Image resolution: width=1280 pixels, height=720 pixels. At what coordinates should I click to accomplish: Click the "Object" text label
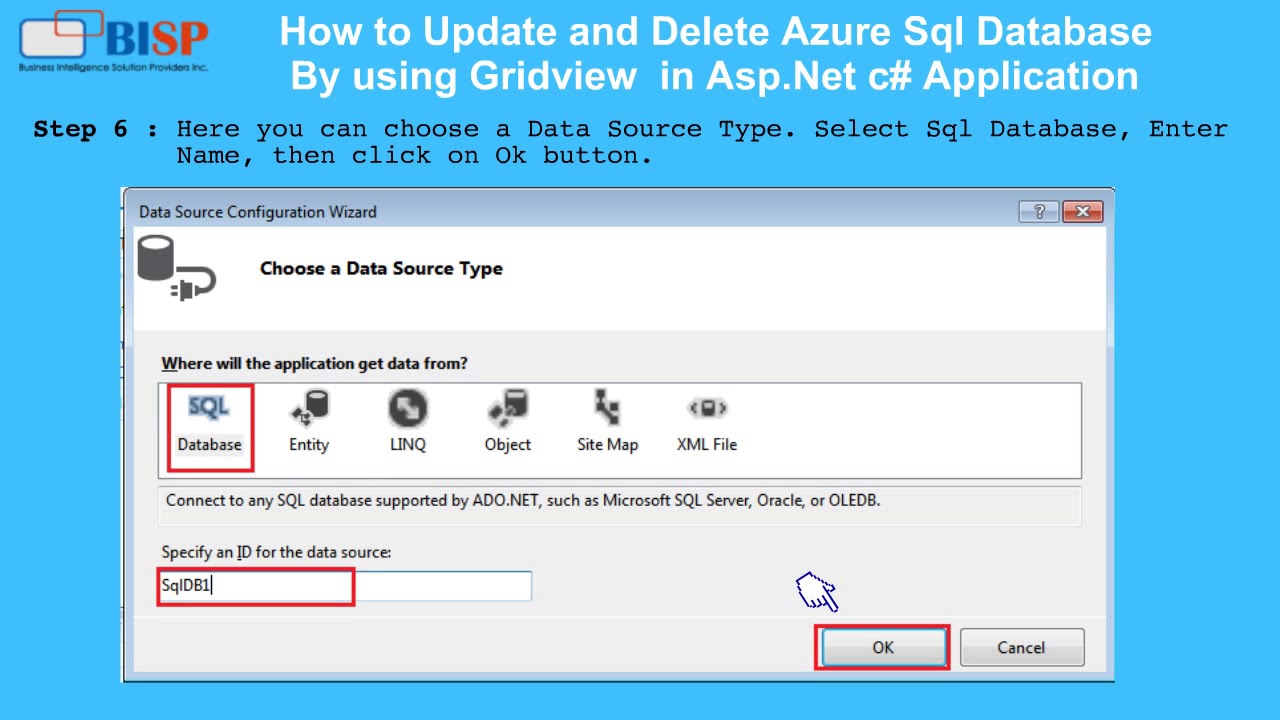(508, 445)
